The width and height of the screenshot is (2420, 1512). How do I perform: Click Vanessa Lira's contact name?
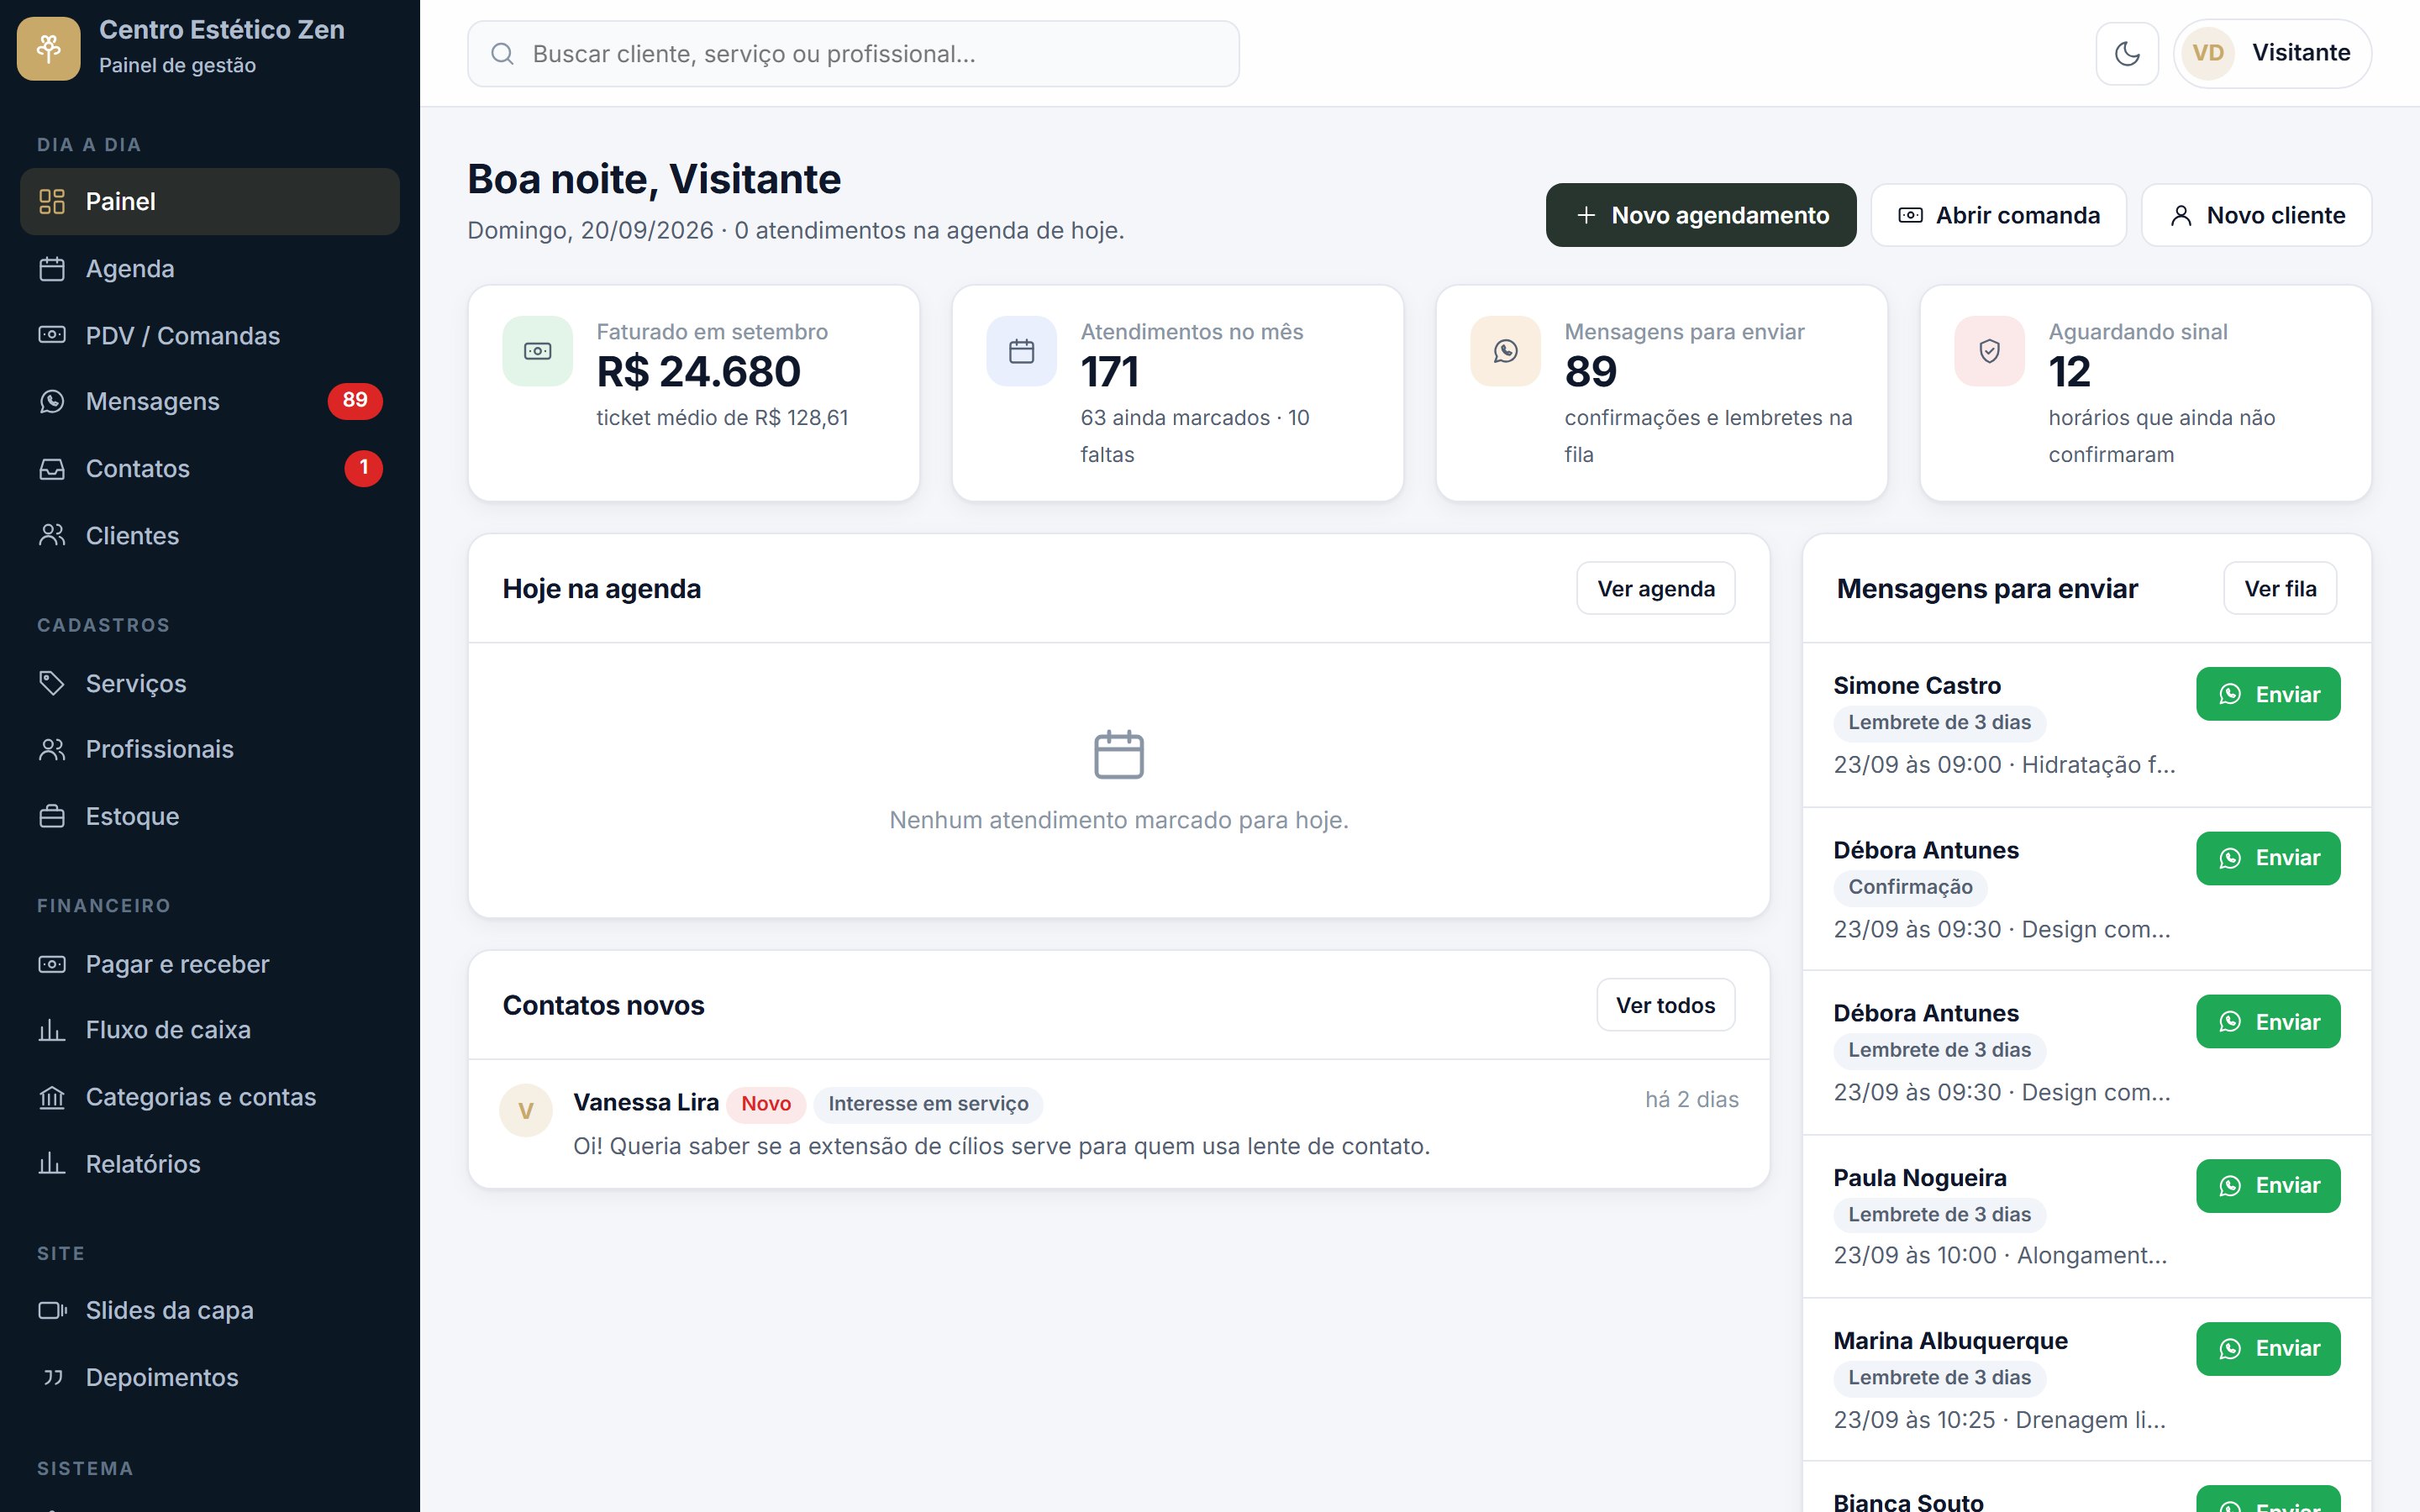646,1102
